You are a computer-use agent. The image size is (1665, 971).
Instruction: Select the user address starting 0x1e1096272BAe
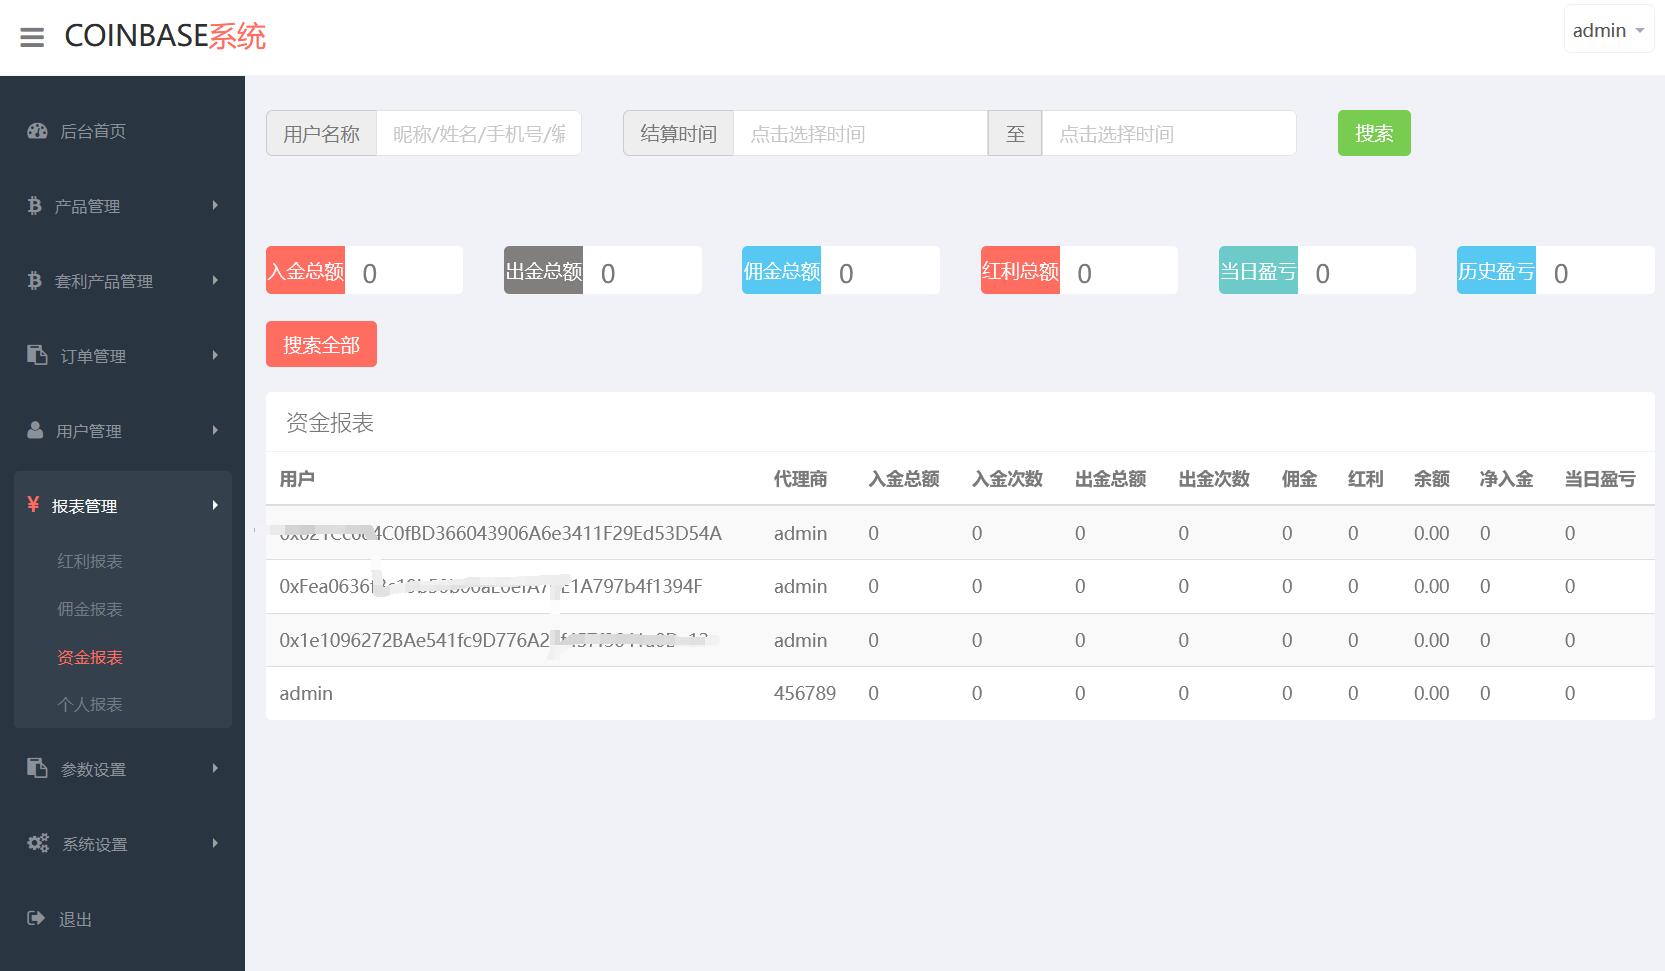point(494,640)
